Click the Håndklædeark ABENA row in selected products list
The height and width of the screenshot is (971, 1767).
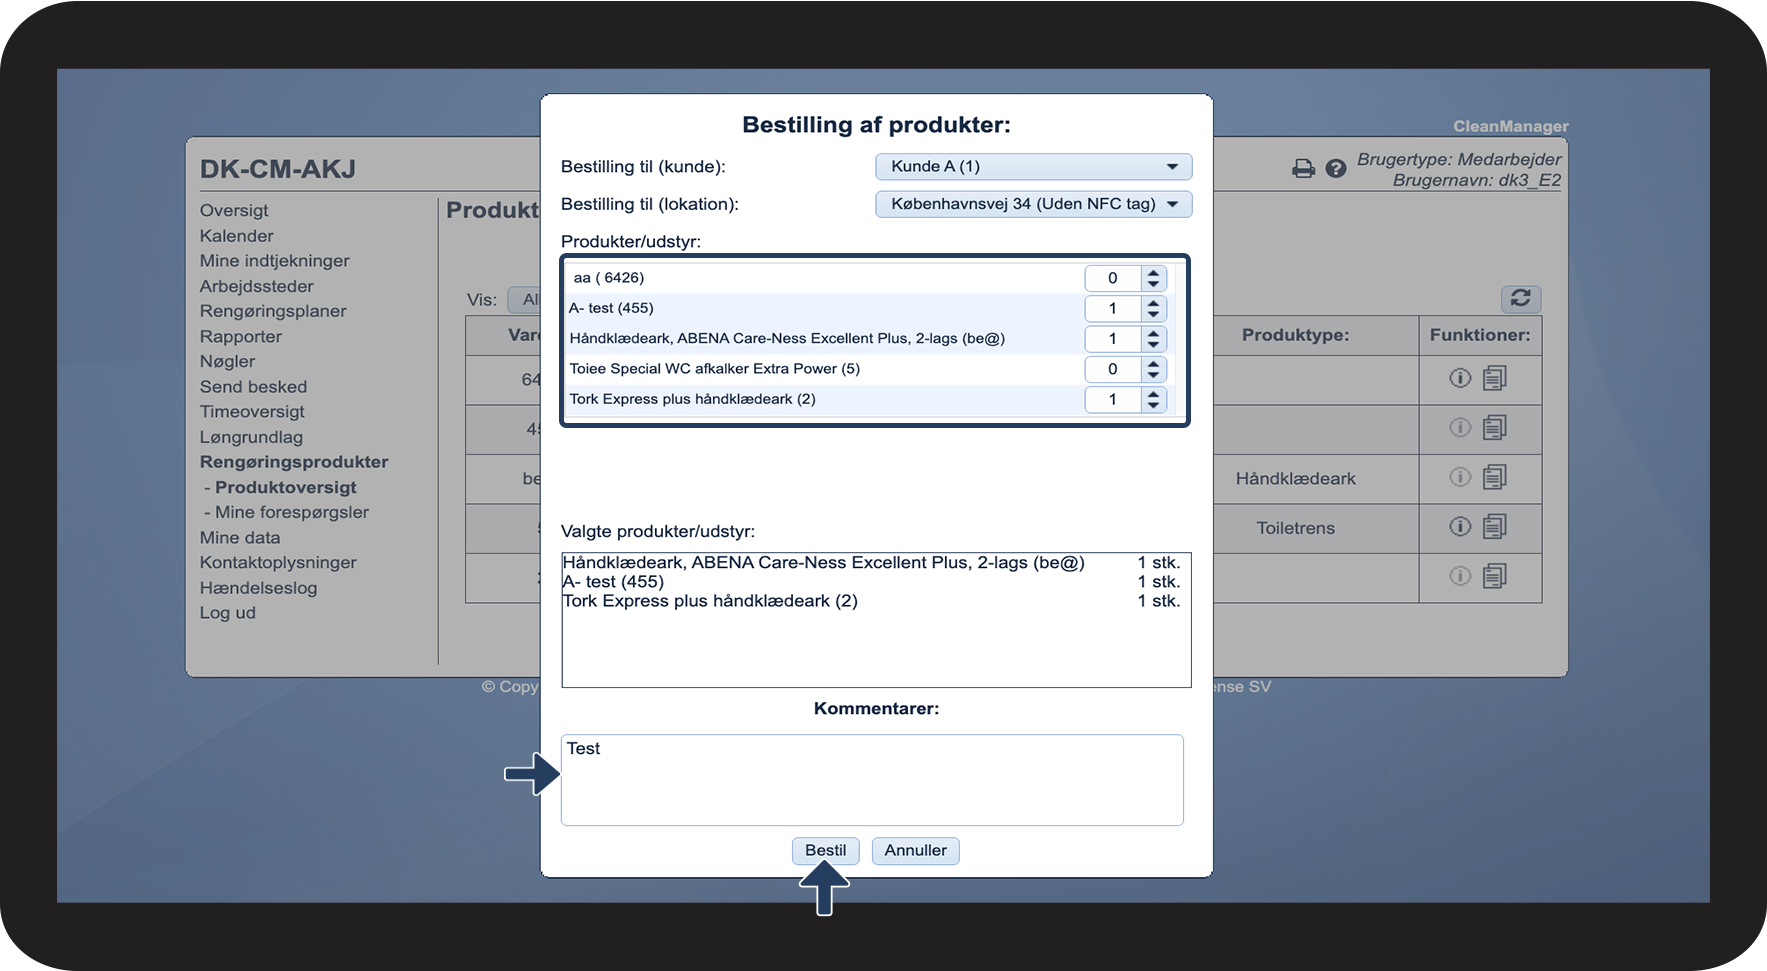tap(871, 562)
